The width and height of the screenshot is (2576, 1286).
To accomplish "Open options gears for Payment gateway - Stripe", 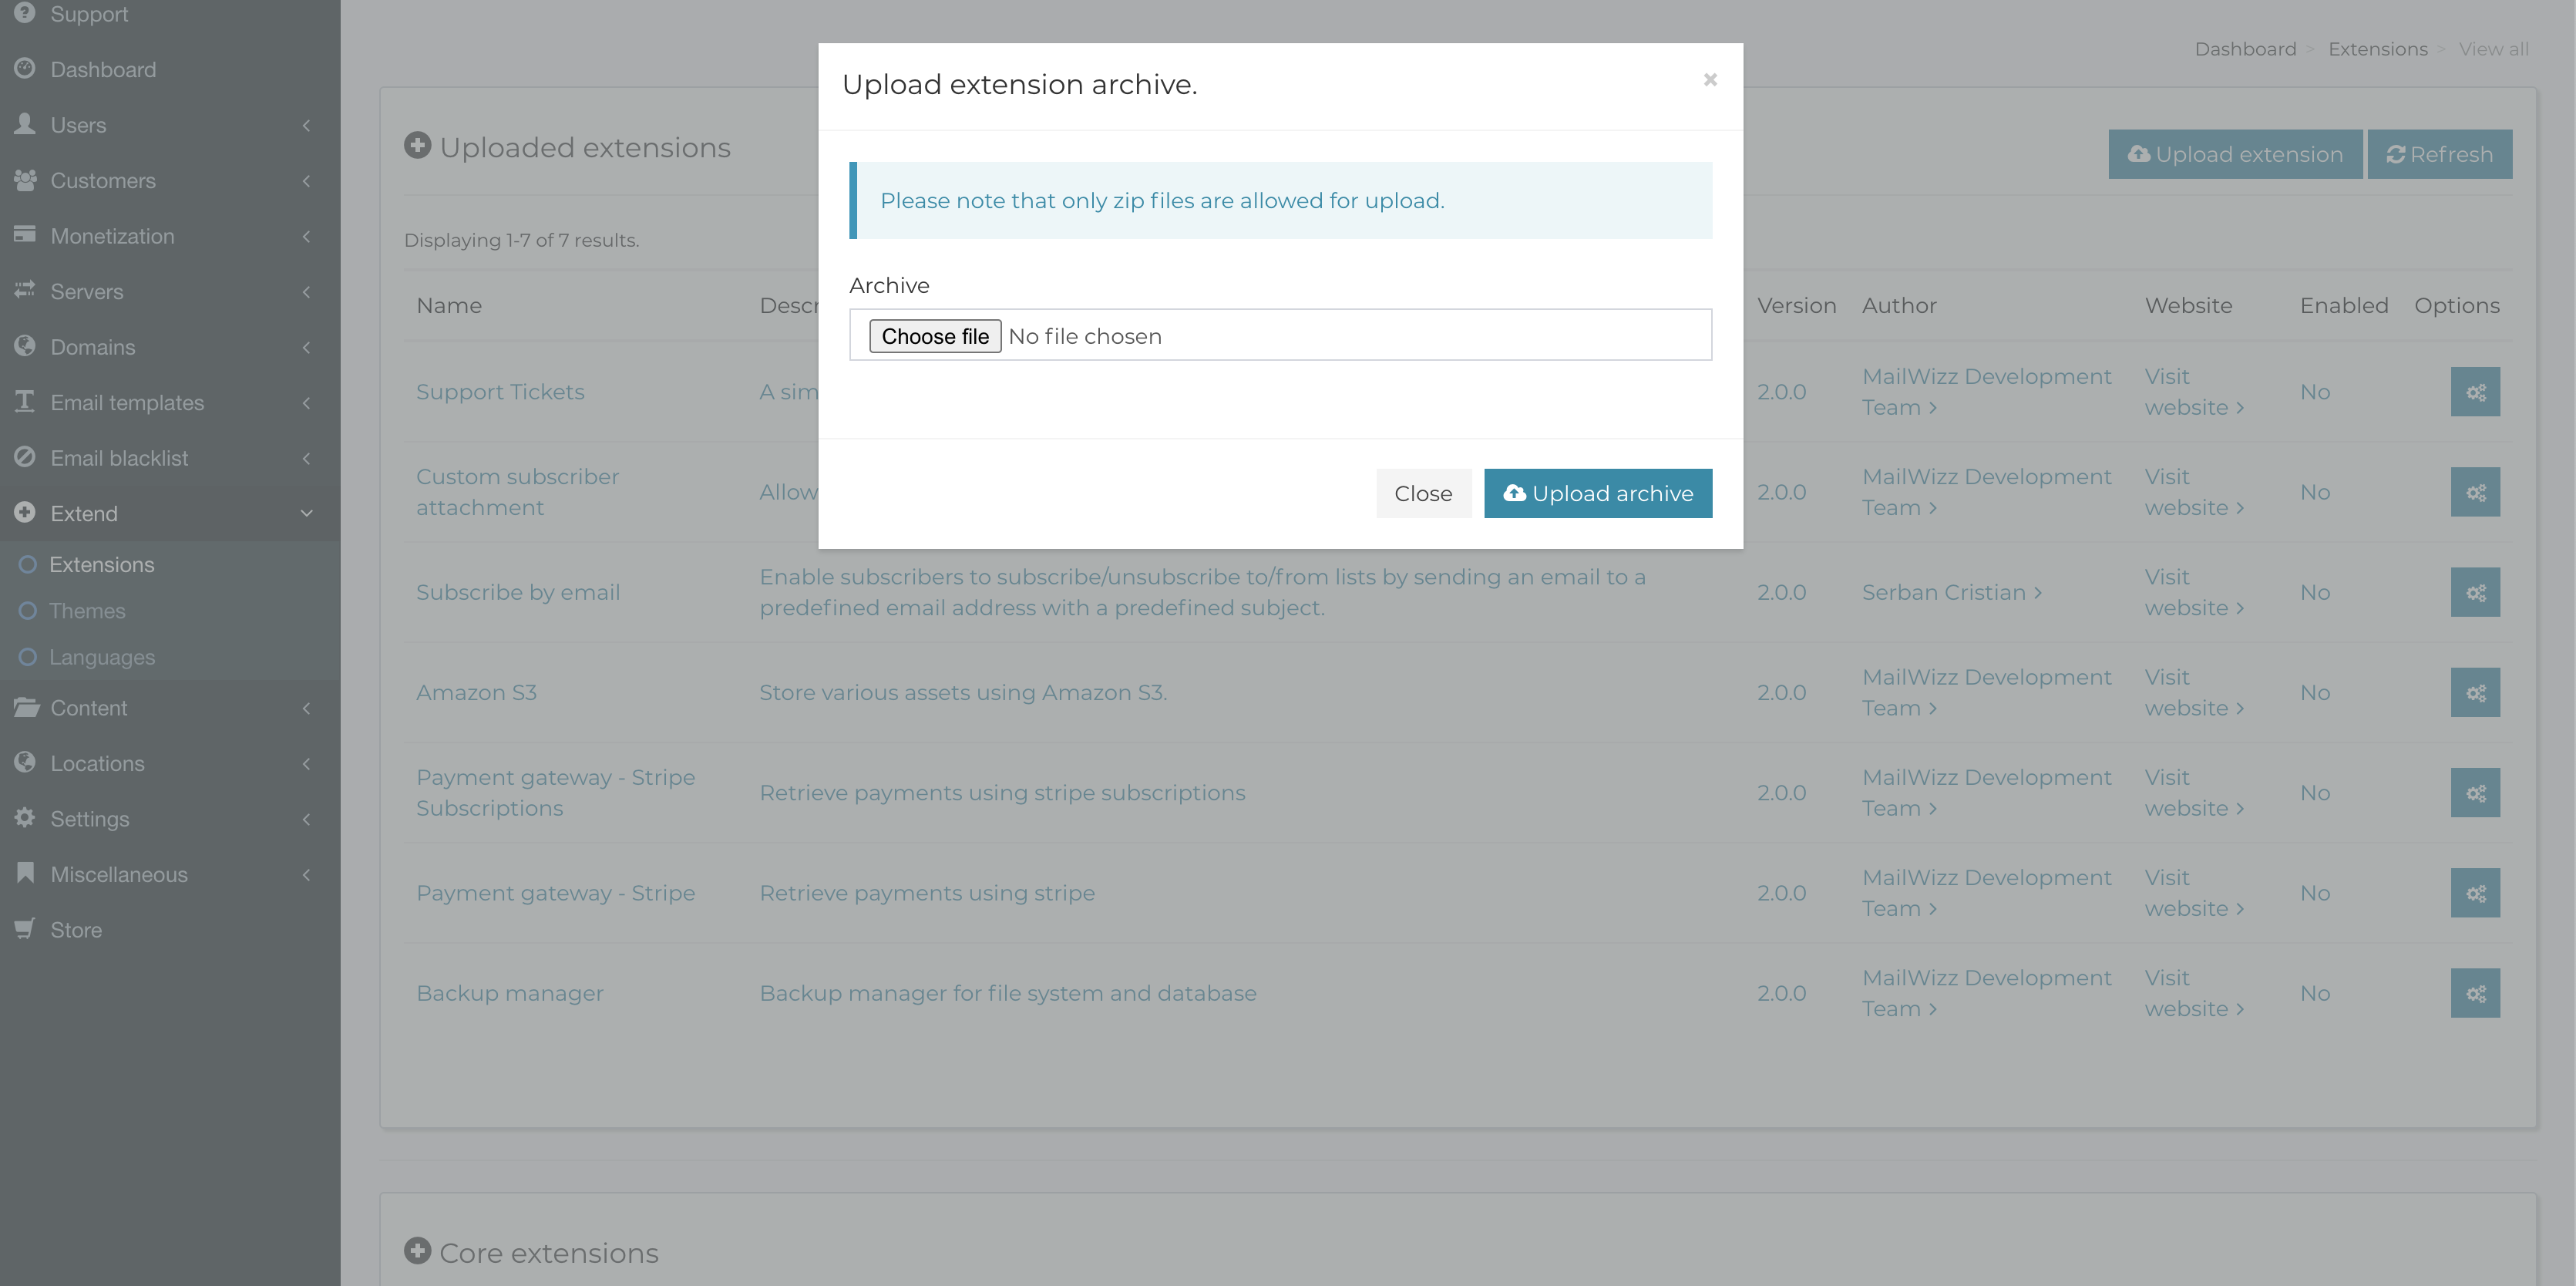I will pos(2475,893).
